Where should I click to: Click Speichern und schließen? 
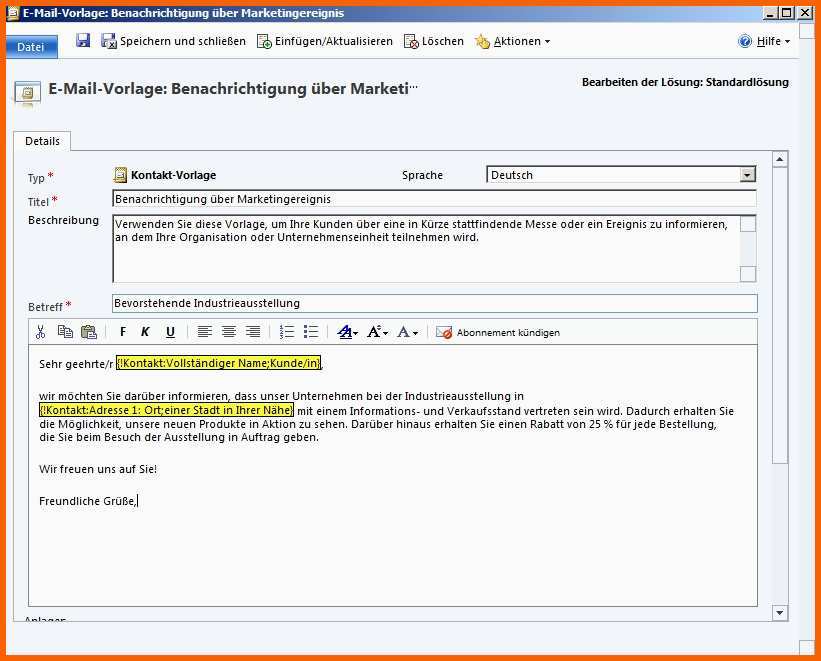coord(173,41)
